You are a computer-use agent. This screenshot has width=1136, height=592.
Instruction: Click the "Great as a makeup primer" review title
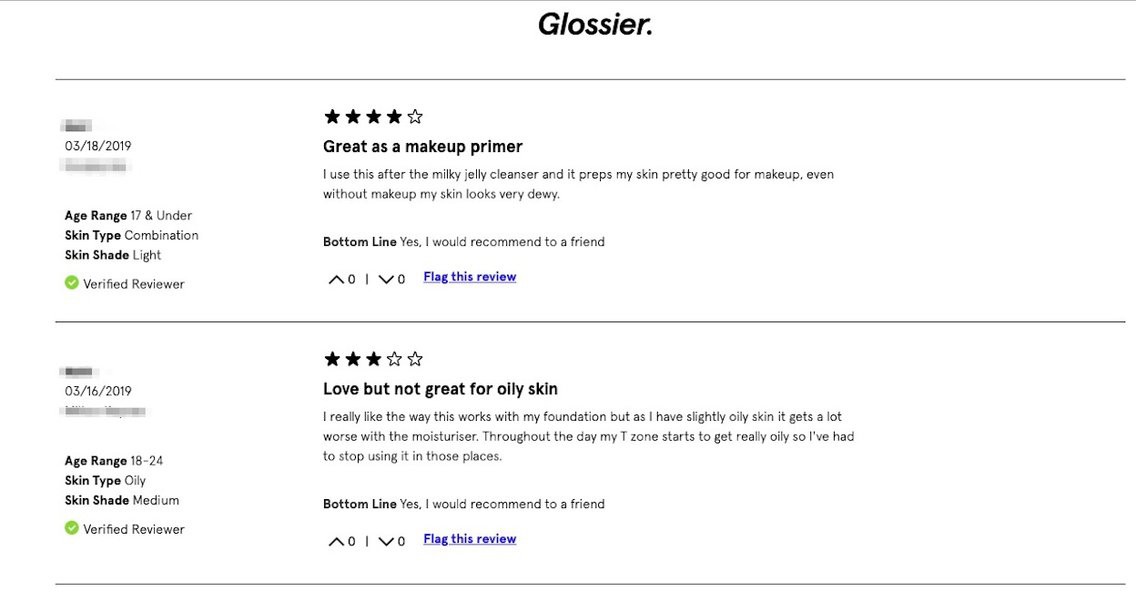(x=422, y=147)
